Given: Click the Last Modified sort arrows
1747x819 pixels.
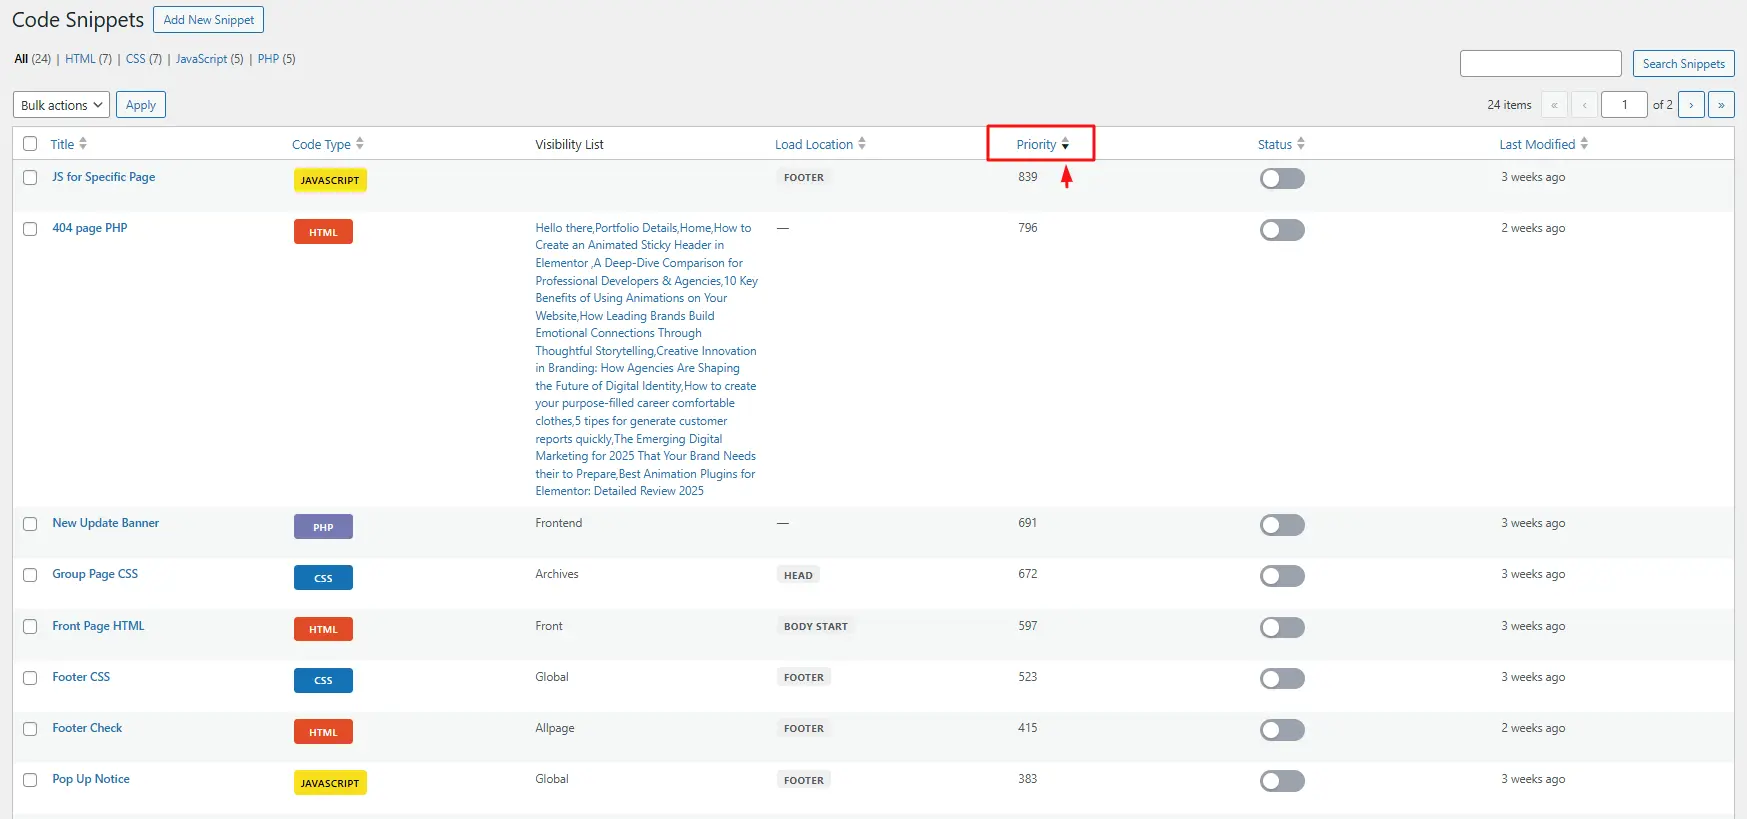Looking at the screenshot, I should click(1584, 144).
